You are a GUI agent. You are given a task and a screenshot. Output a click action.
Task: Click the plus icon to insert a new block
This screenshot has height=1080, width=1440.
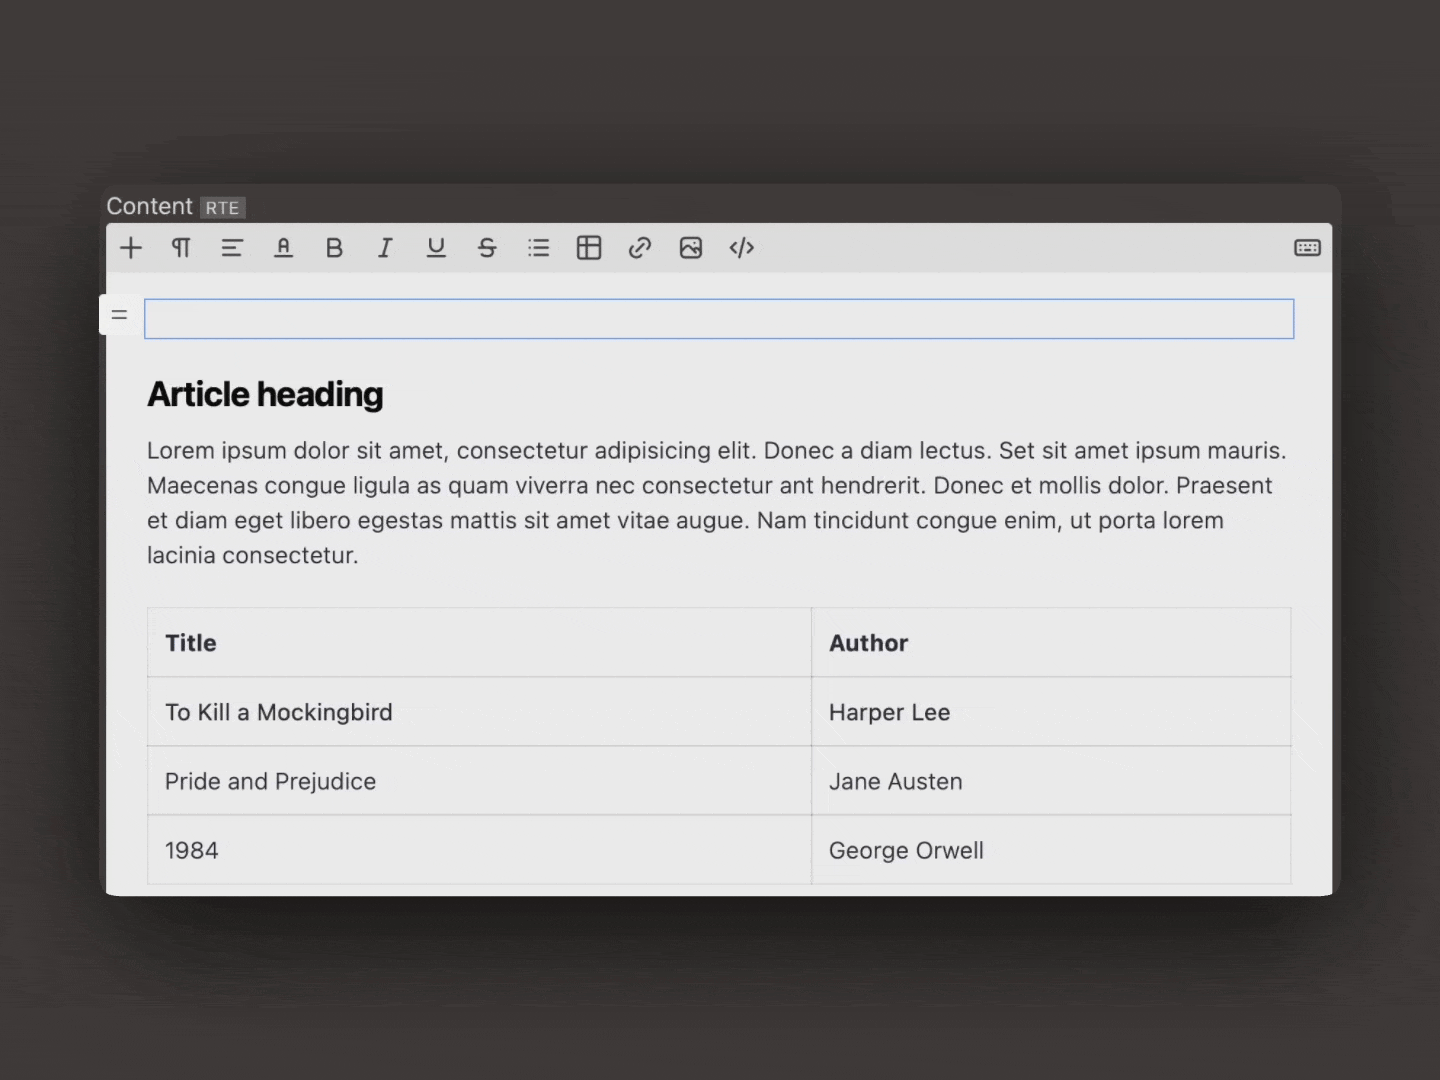click(130, 248)
